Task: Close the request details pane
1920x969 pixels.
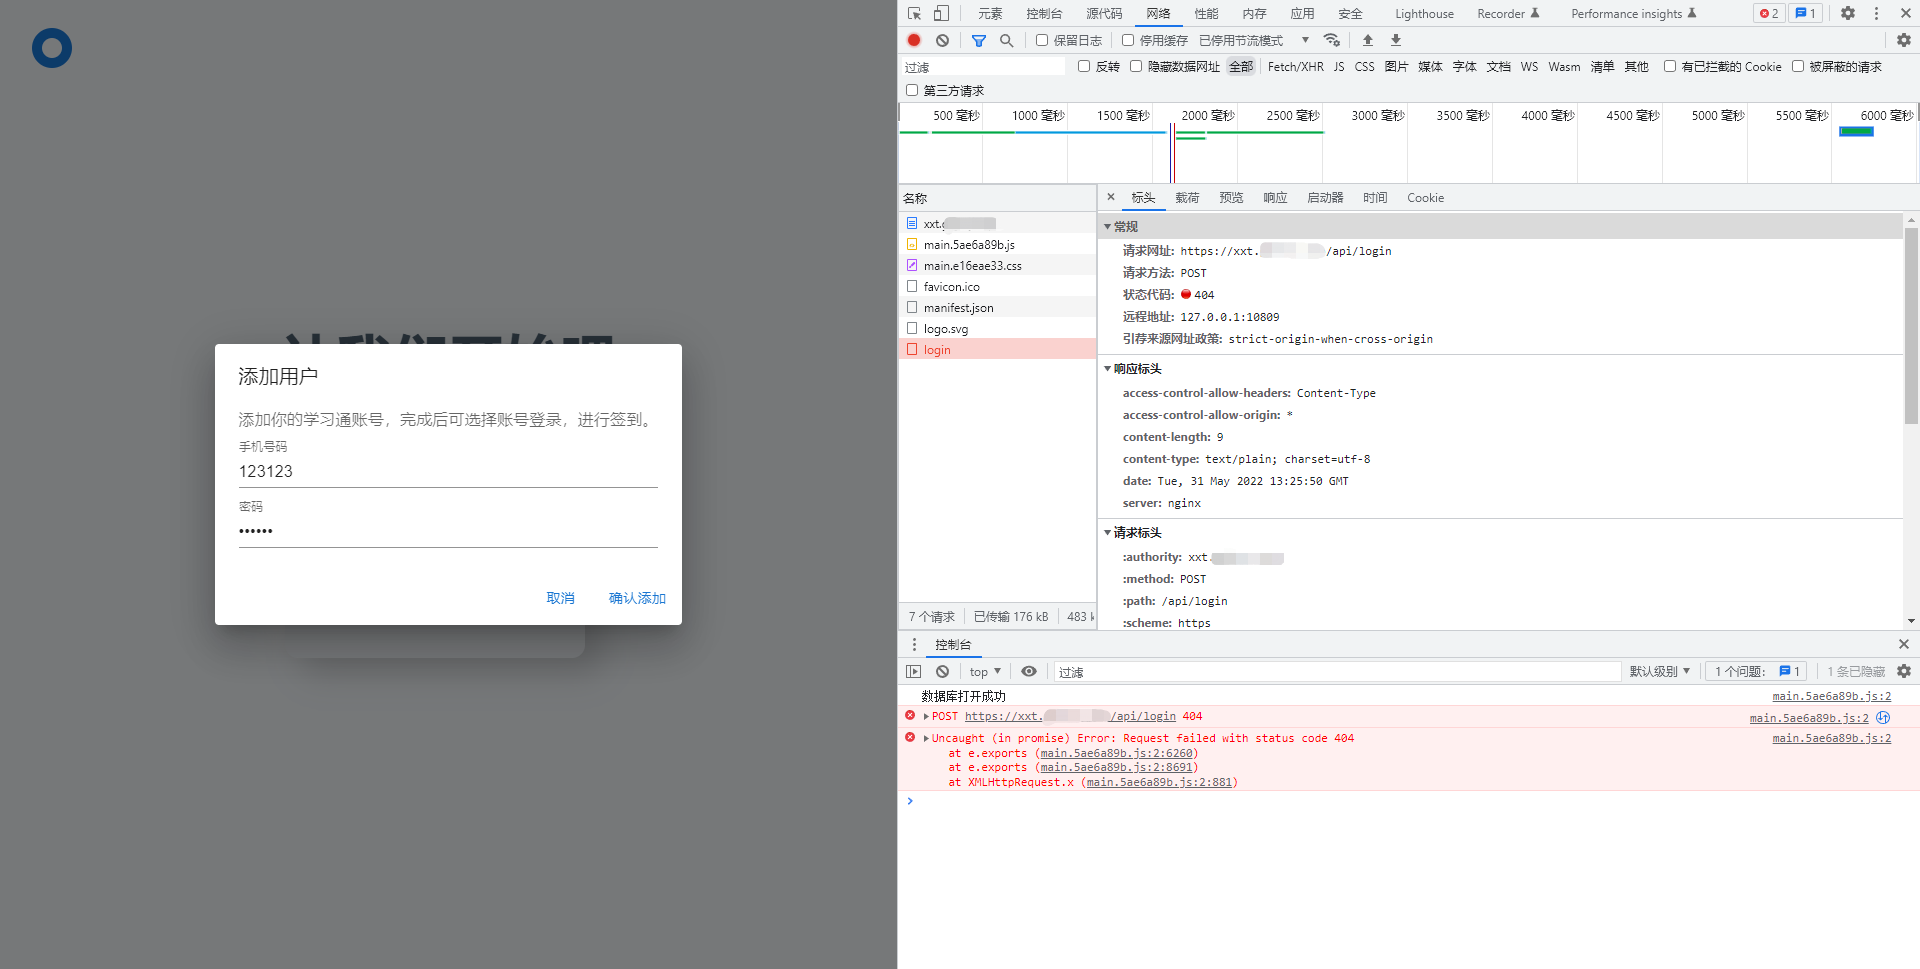Action: click(x=1111, y=197)
